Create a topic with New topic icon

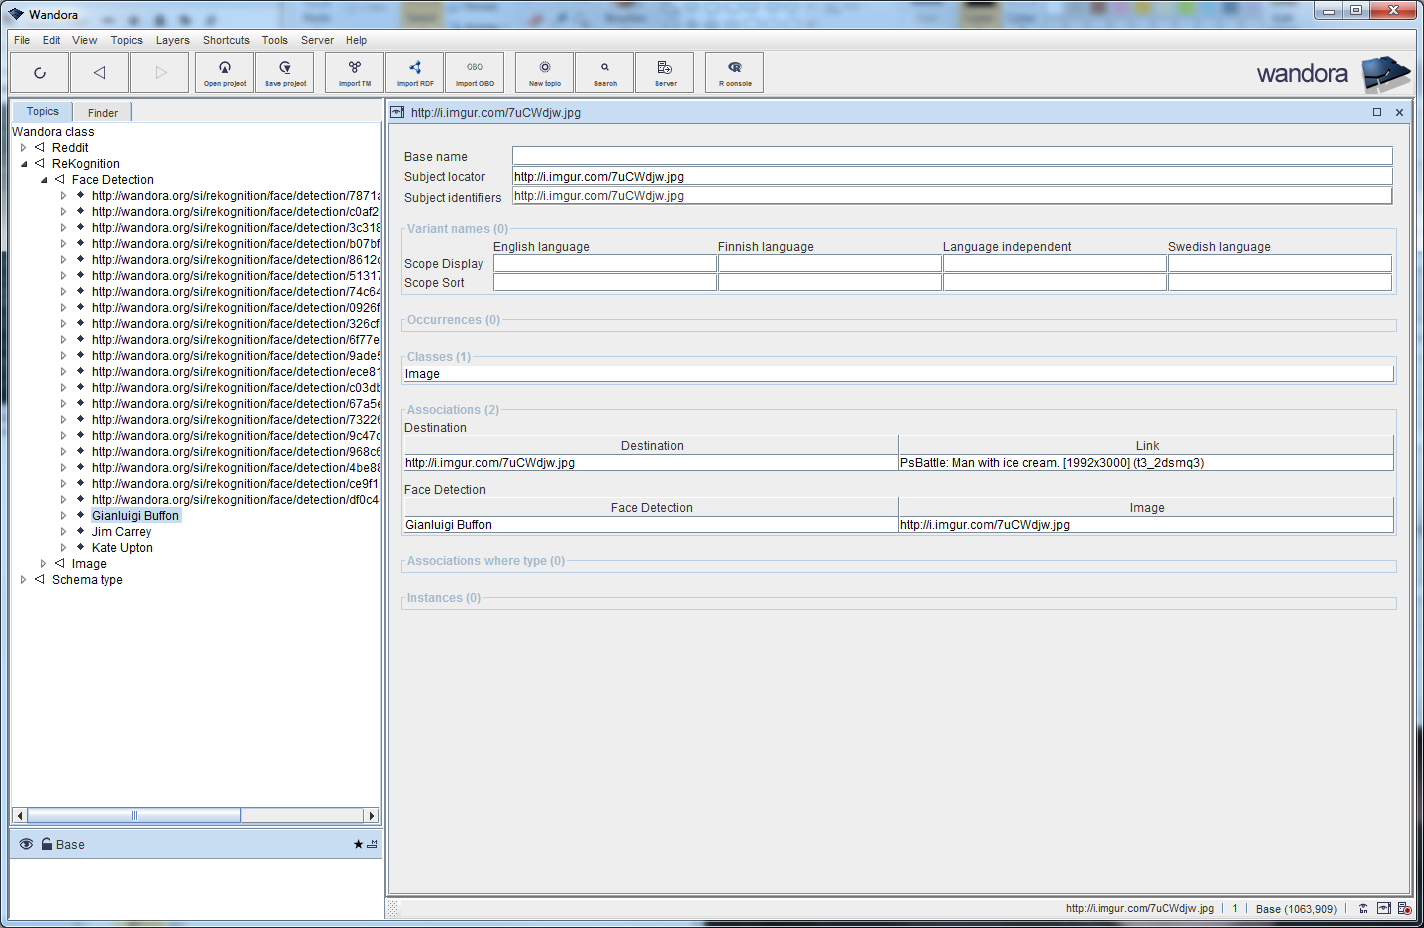[545, 72]
